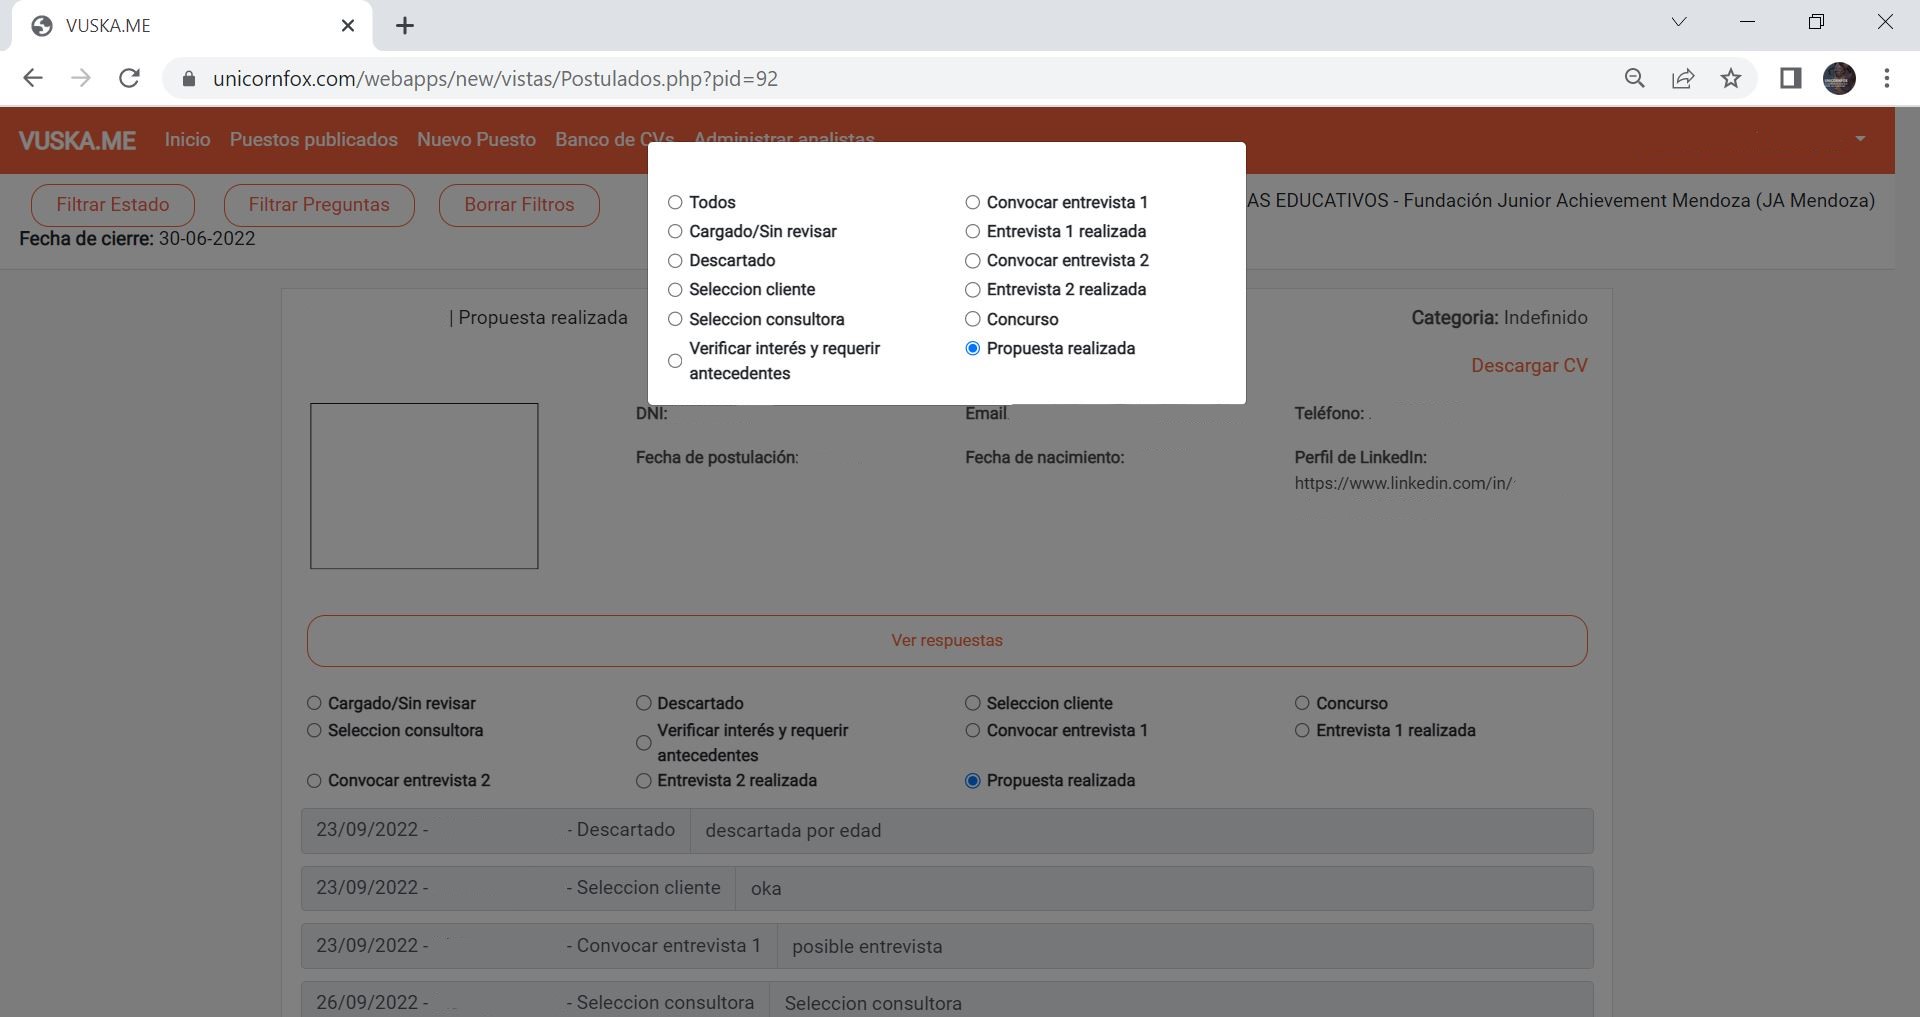Open Chrome three-dot menu
Screen dimensions: 1920x1017
[x=1886, y=78]
